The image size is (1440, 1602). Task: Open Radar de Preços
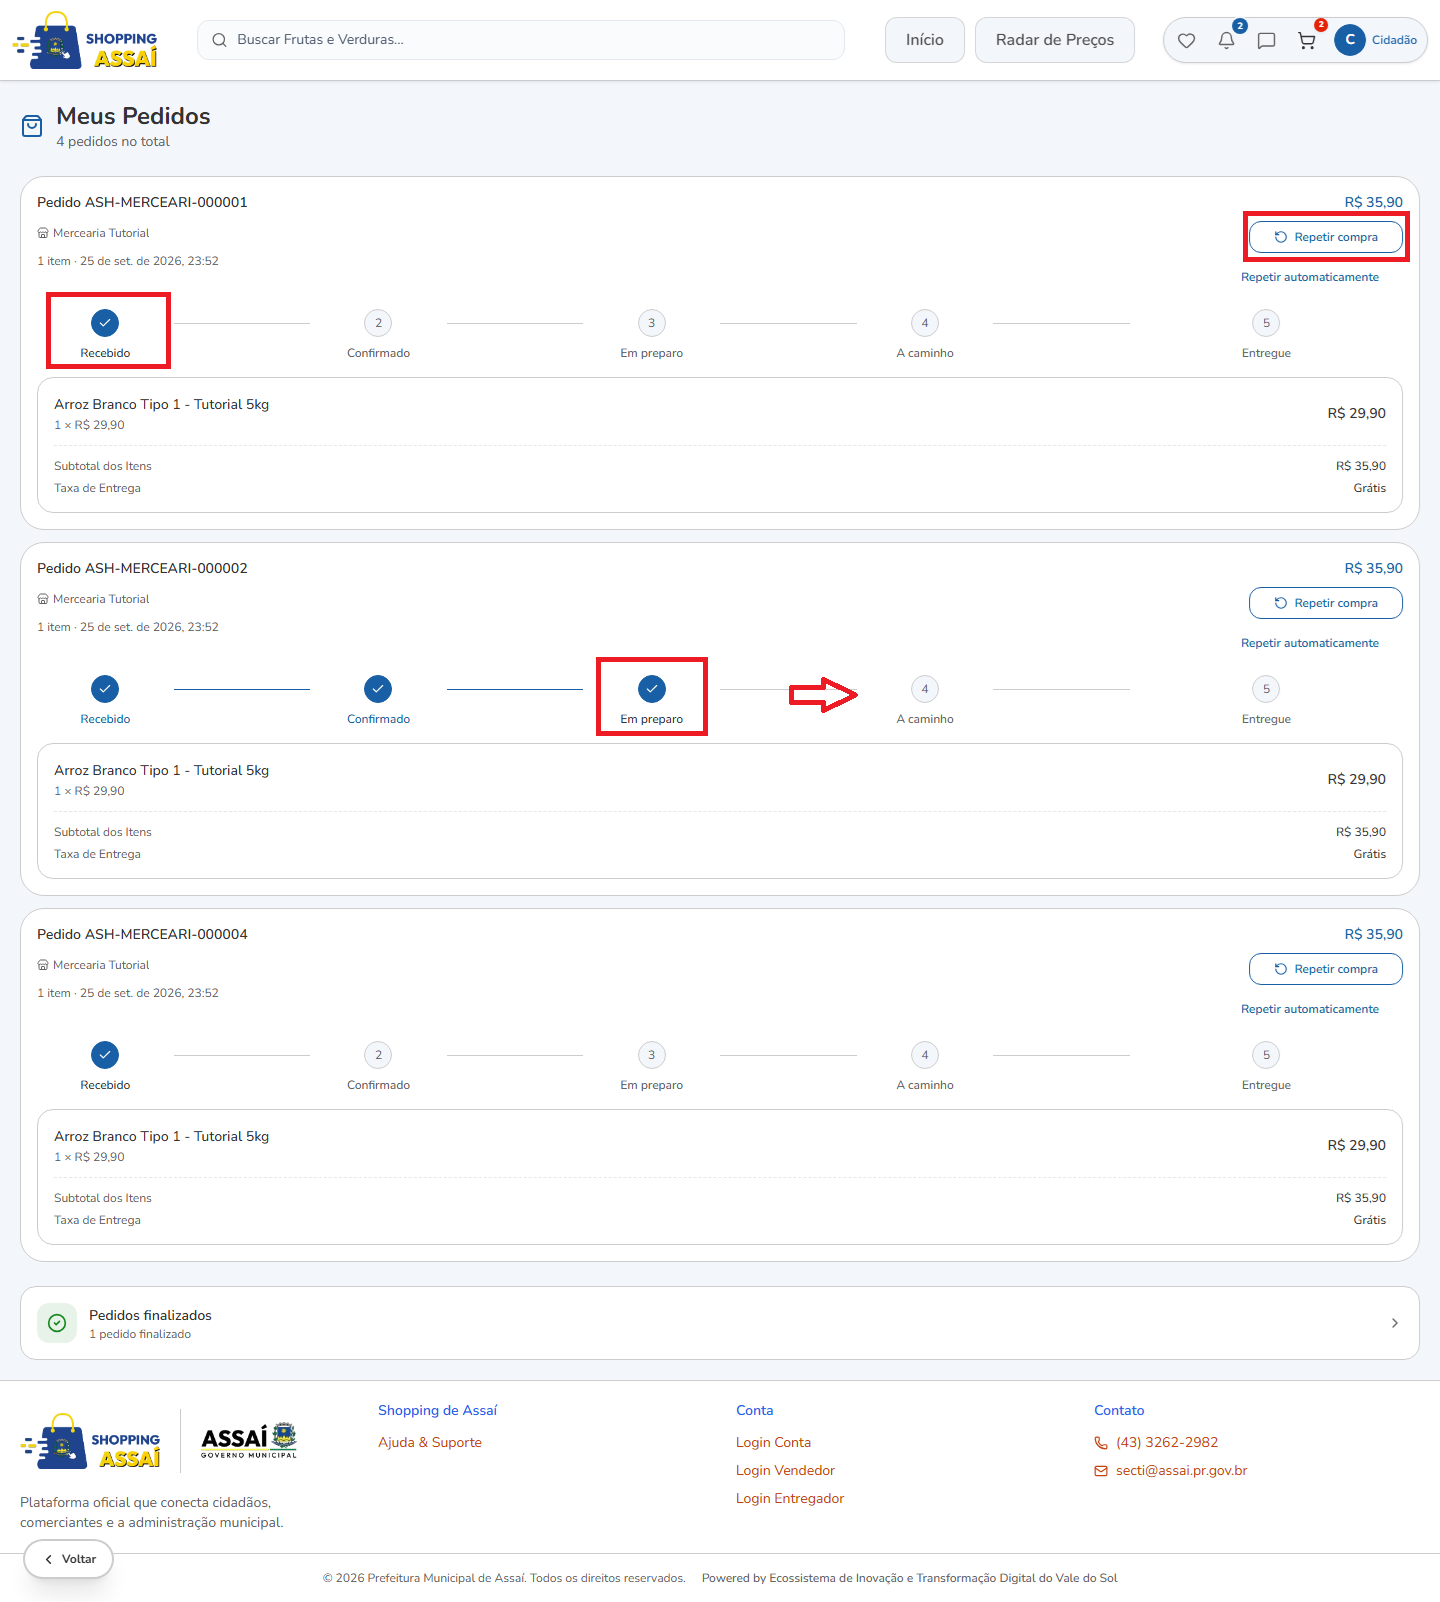1055,40
